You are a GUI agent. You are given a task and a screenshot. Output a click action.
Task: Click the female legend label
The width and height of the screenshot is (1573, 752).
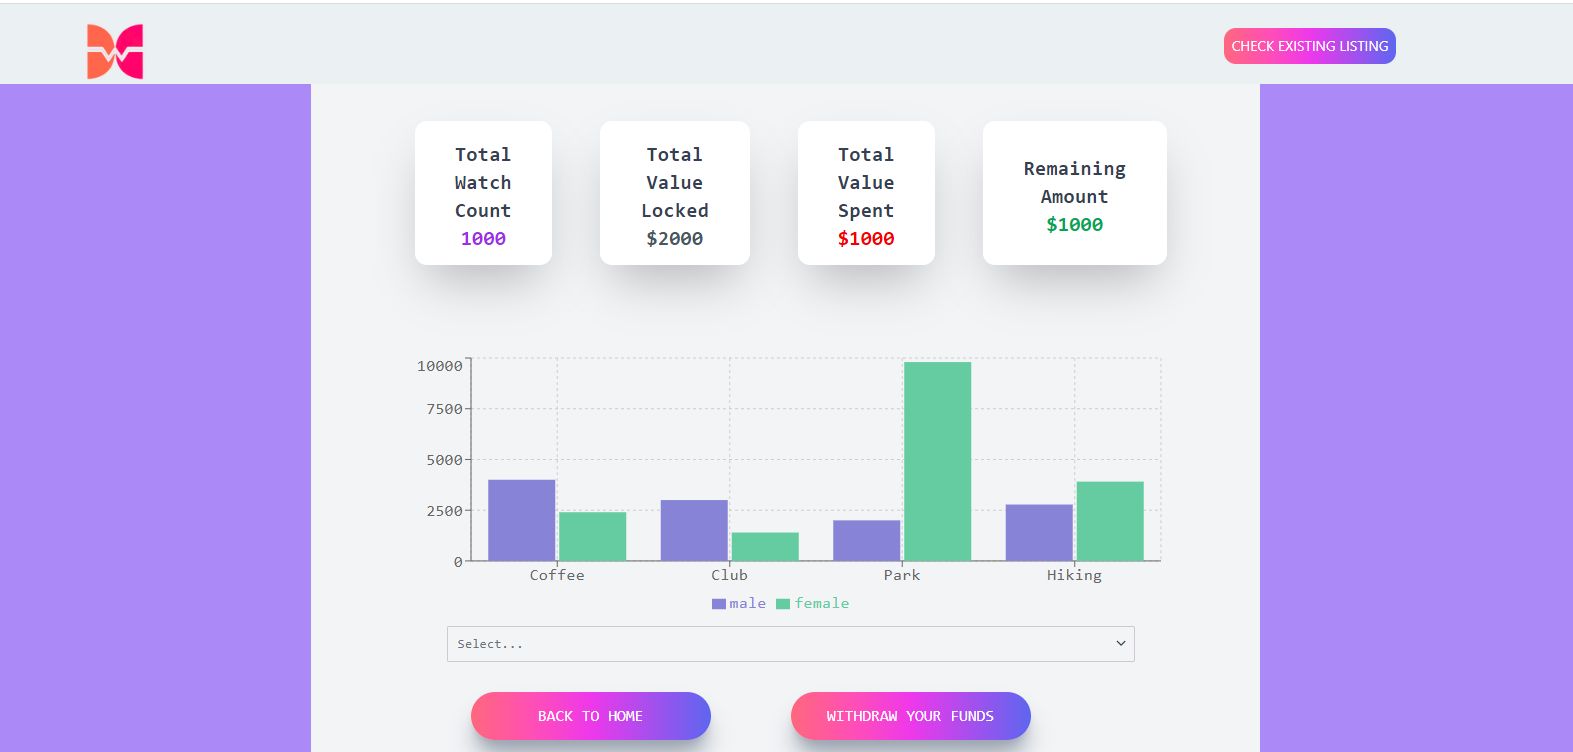pyautogui.click(x=821, y=603)
